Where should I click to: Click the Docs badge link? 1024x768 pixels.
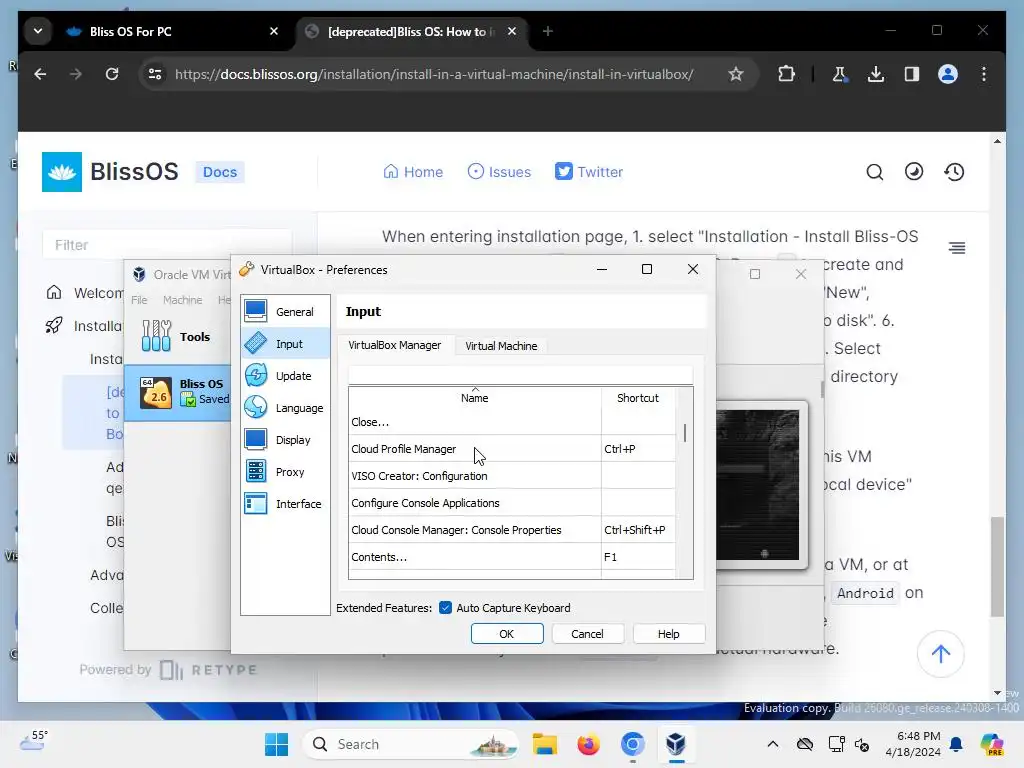pos(219,172)
